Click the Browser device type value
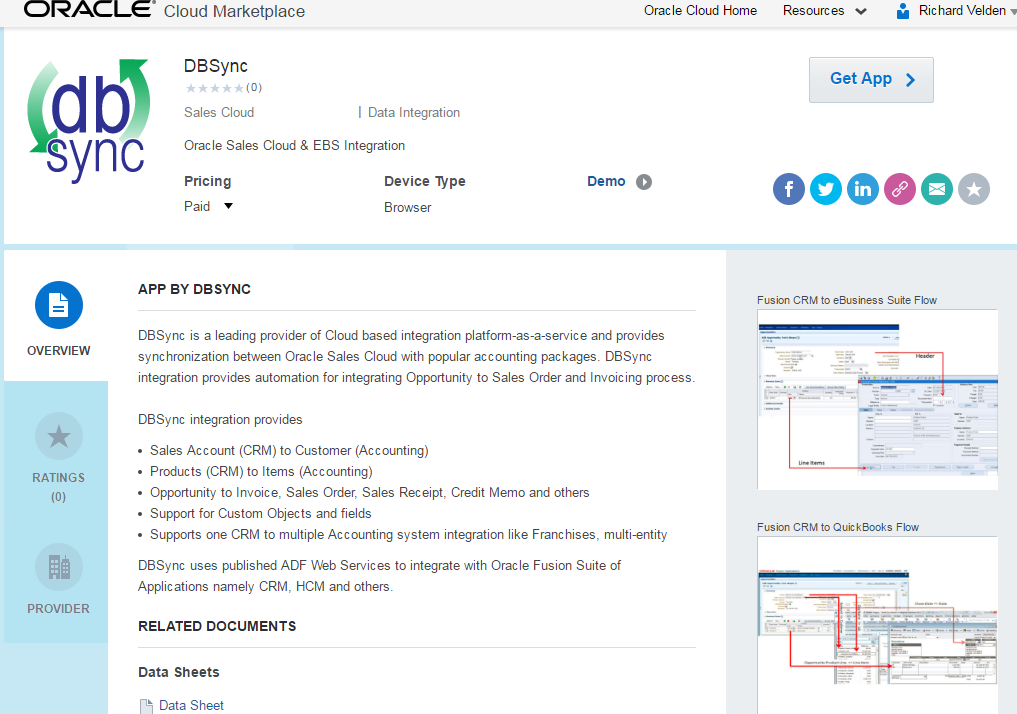1017x714 pixels. pos(407,208)
